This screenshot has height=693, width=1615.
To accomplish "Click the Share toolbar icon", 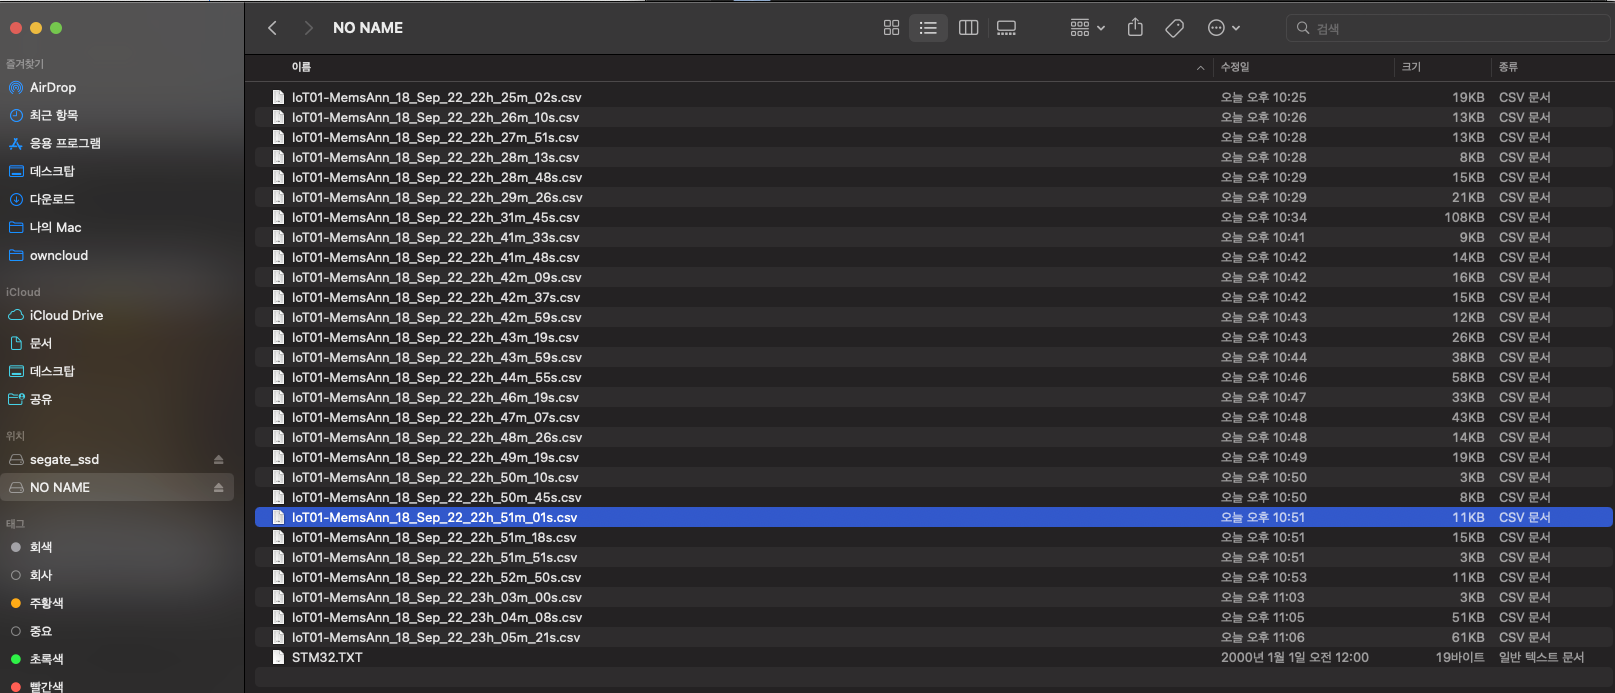I will [x=1135, y=28].
